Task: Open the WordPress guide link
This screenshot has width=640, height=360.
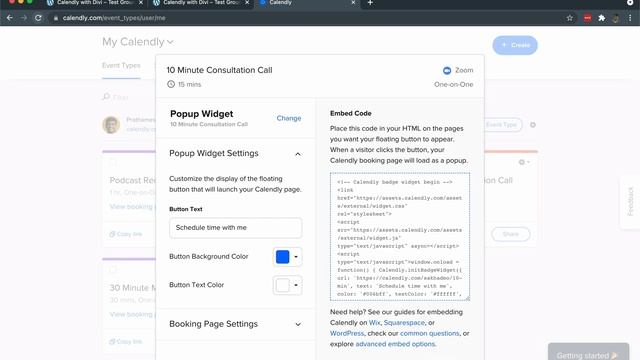Action: [347, 333]
